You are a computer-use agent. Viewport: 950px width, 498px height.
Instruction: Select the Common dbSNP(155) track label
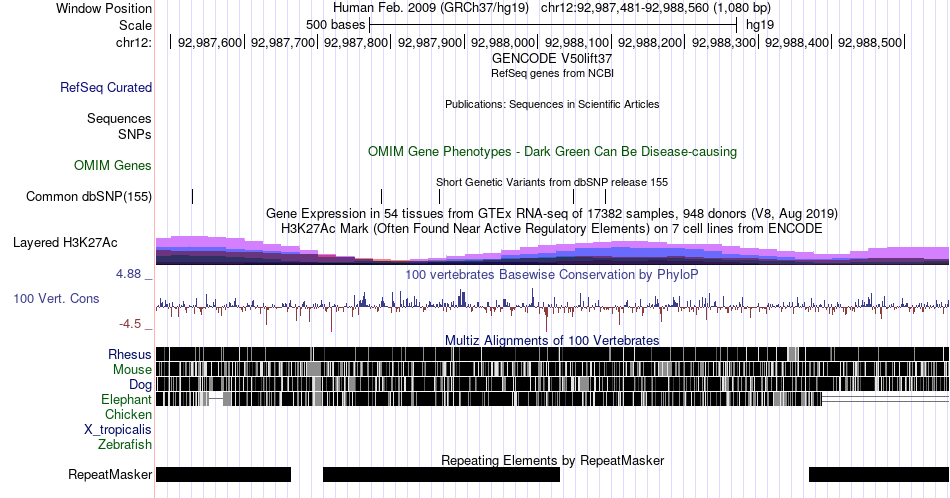pyautogui.click(x=89, y=196)
